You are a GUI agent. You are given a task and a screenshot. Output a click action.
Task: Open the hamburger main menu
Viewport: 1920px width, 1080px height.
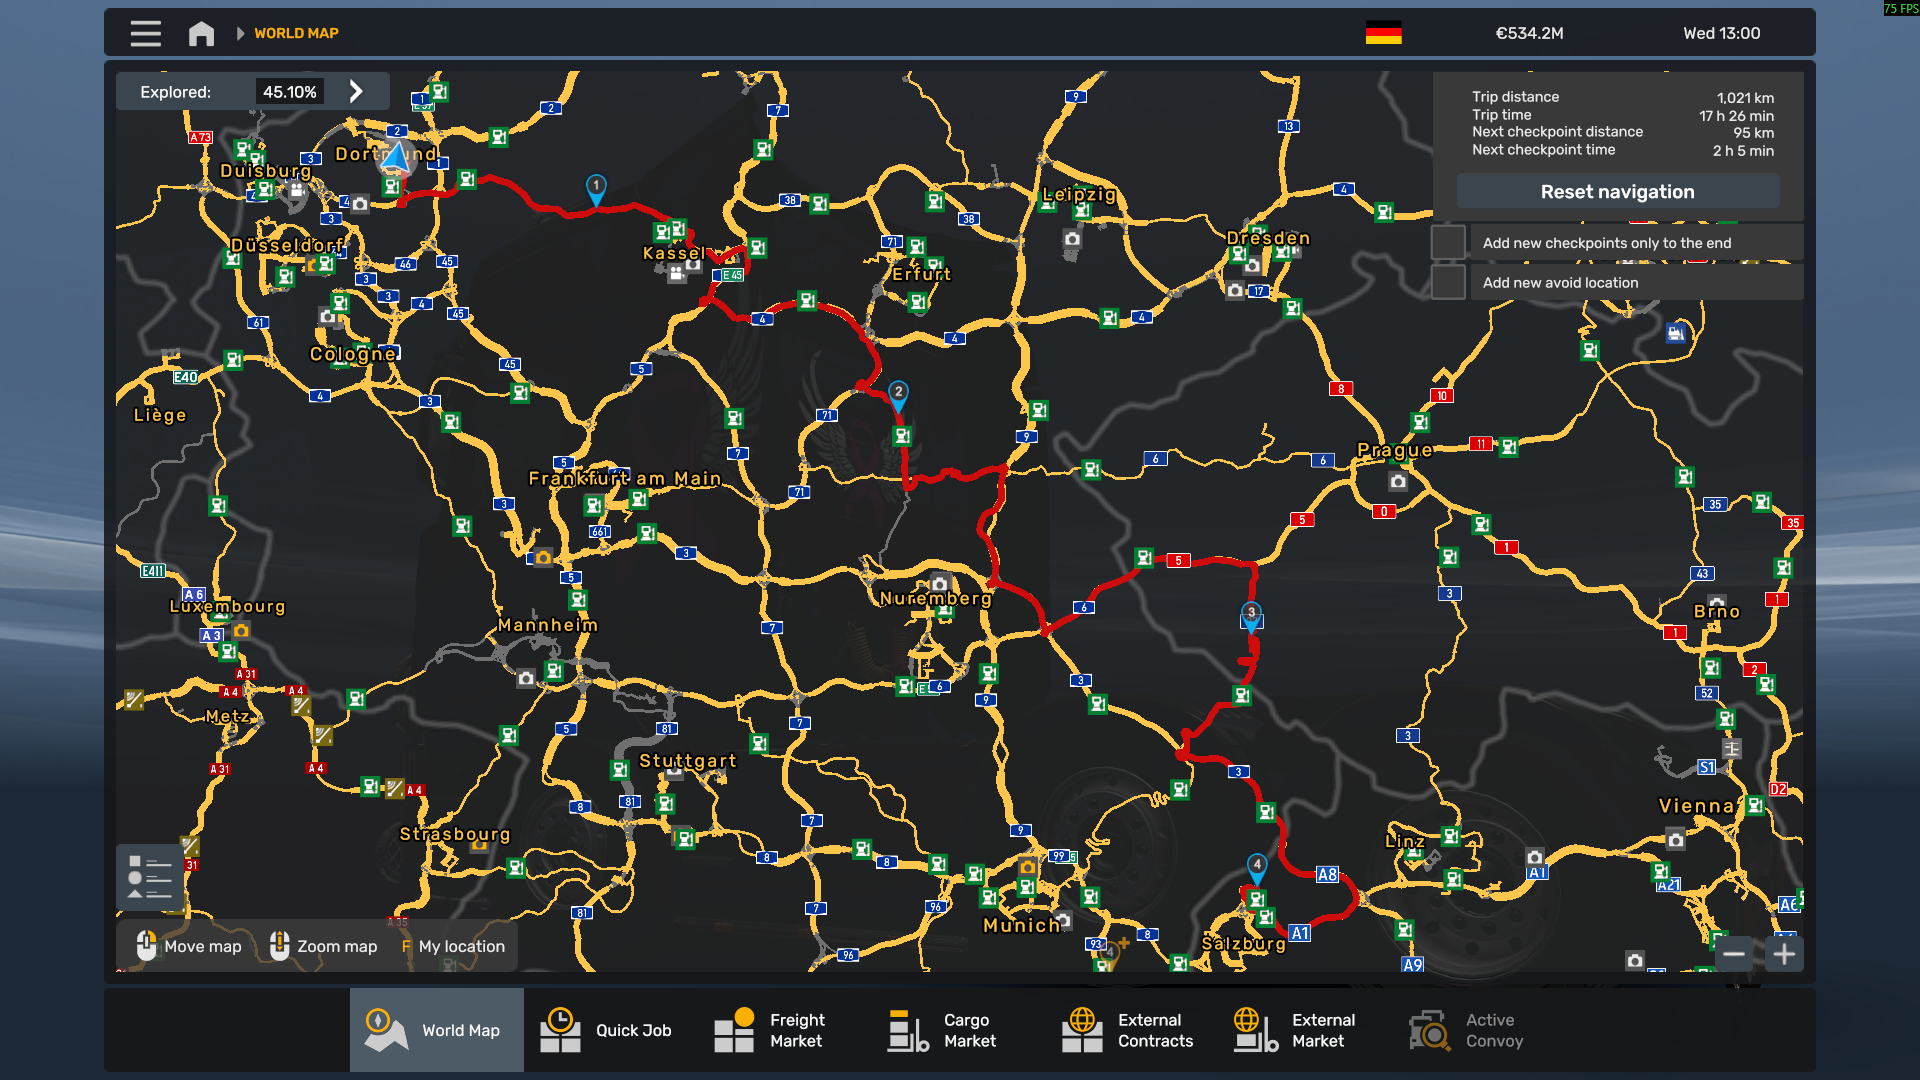[145, 33]
